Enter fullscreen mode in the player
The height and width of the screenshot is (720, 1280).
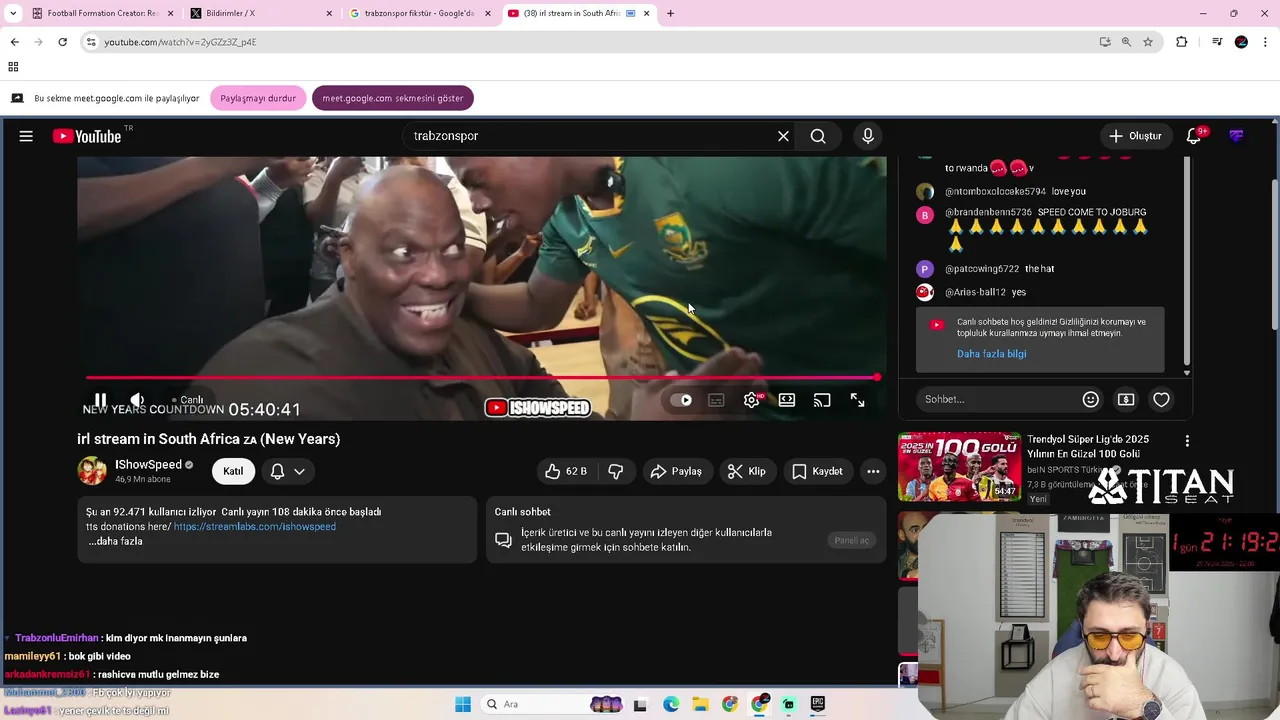pyautogui.click(x=858, y=400)
